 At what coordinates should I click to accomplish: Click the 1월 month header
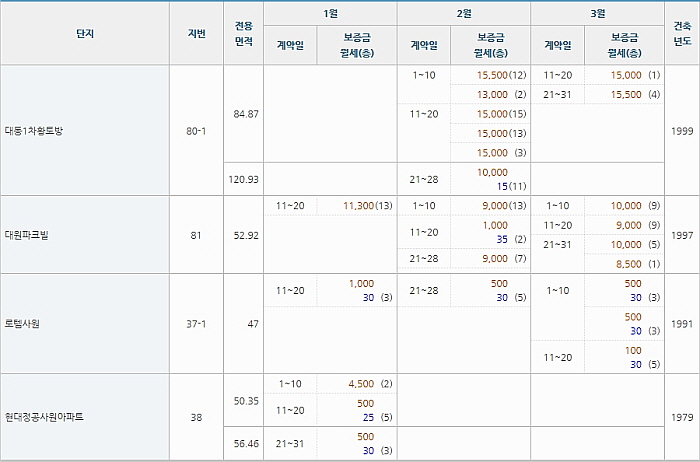[x=331, y=13]
